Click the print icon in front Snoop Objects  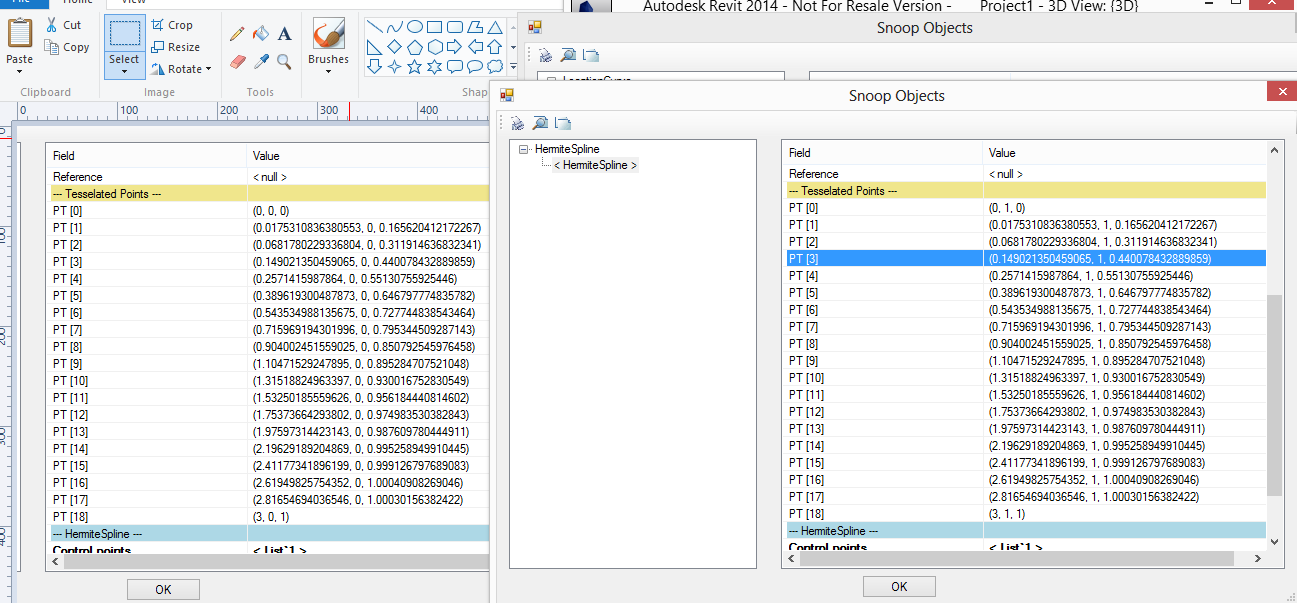point(517,124)
